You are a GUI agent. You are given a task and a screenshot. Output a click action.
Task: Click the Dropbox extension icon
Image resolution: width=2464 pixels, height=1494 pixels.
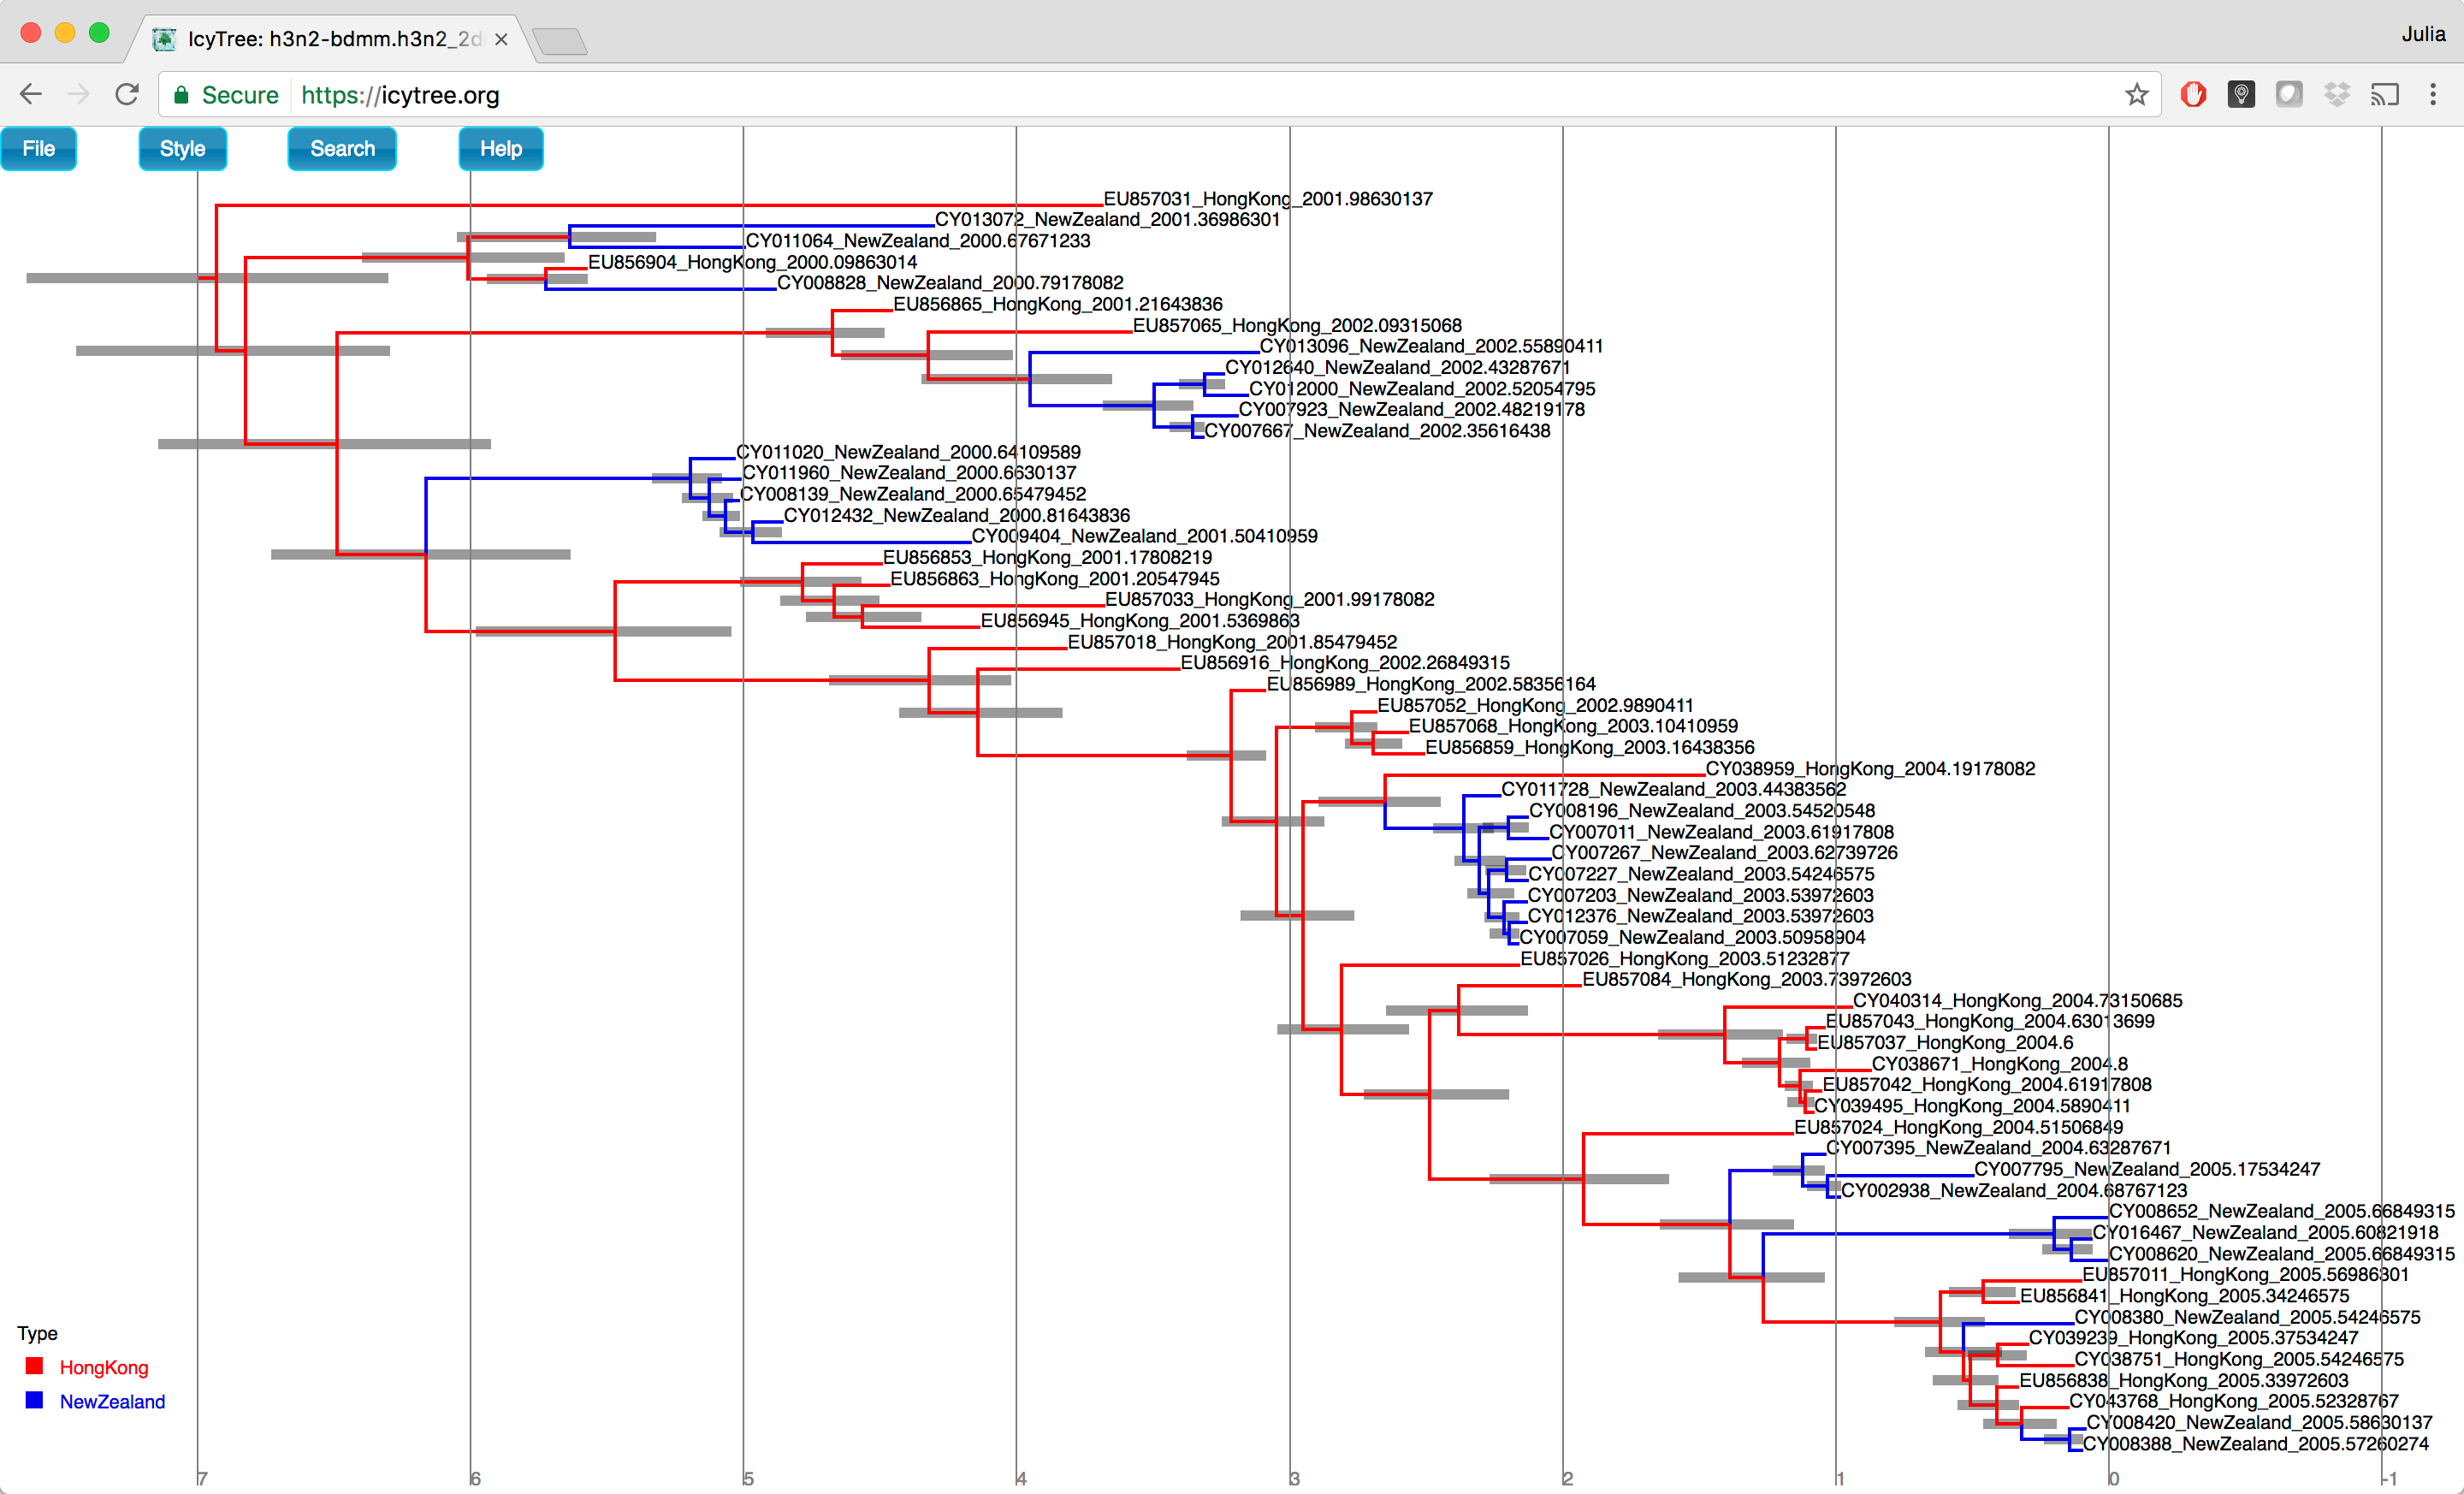click(x=2337, y=94)
